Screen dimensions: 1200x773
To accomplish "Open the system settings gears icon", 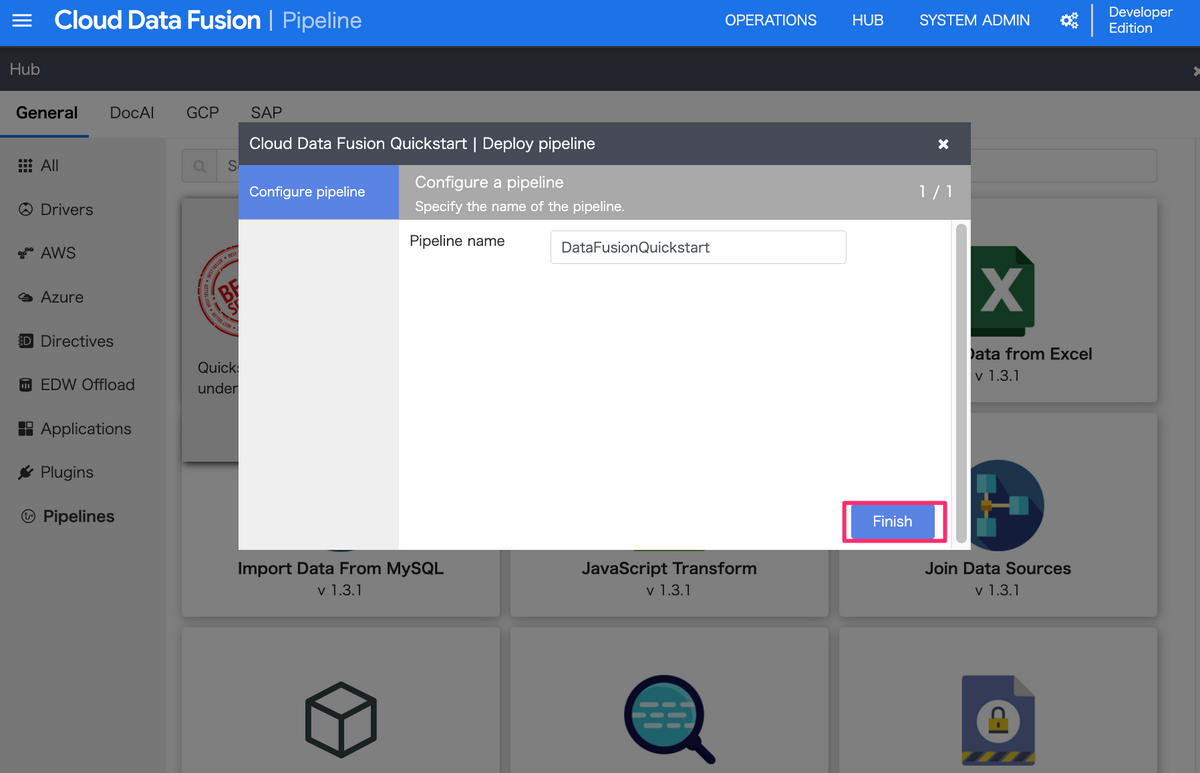I will (1069, 20).
